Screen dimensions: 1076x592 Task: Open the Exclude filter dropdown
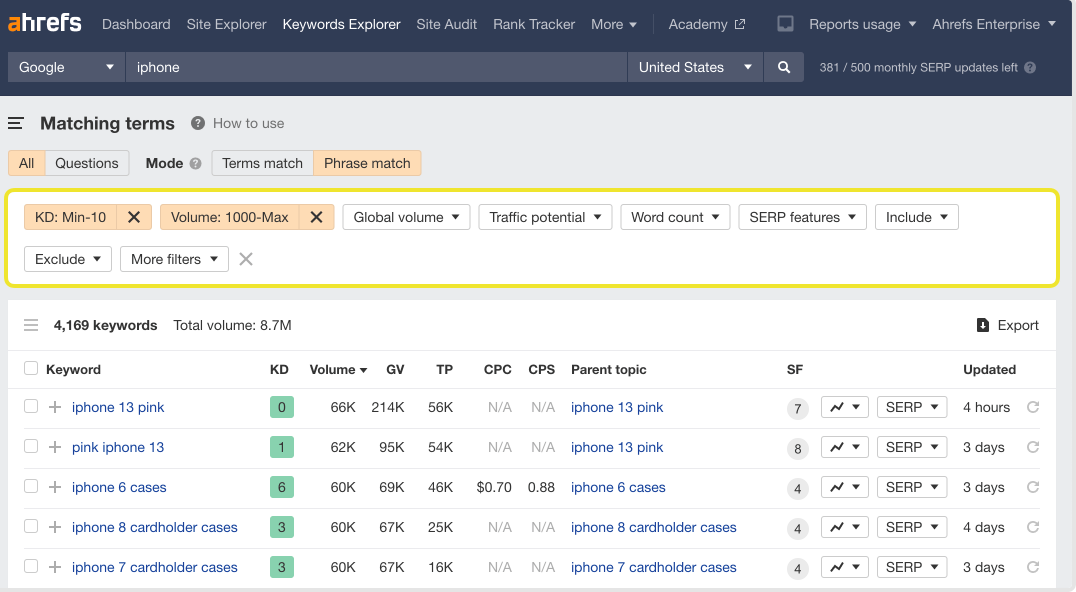(67, 259)
